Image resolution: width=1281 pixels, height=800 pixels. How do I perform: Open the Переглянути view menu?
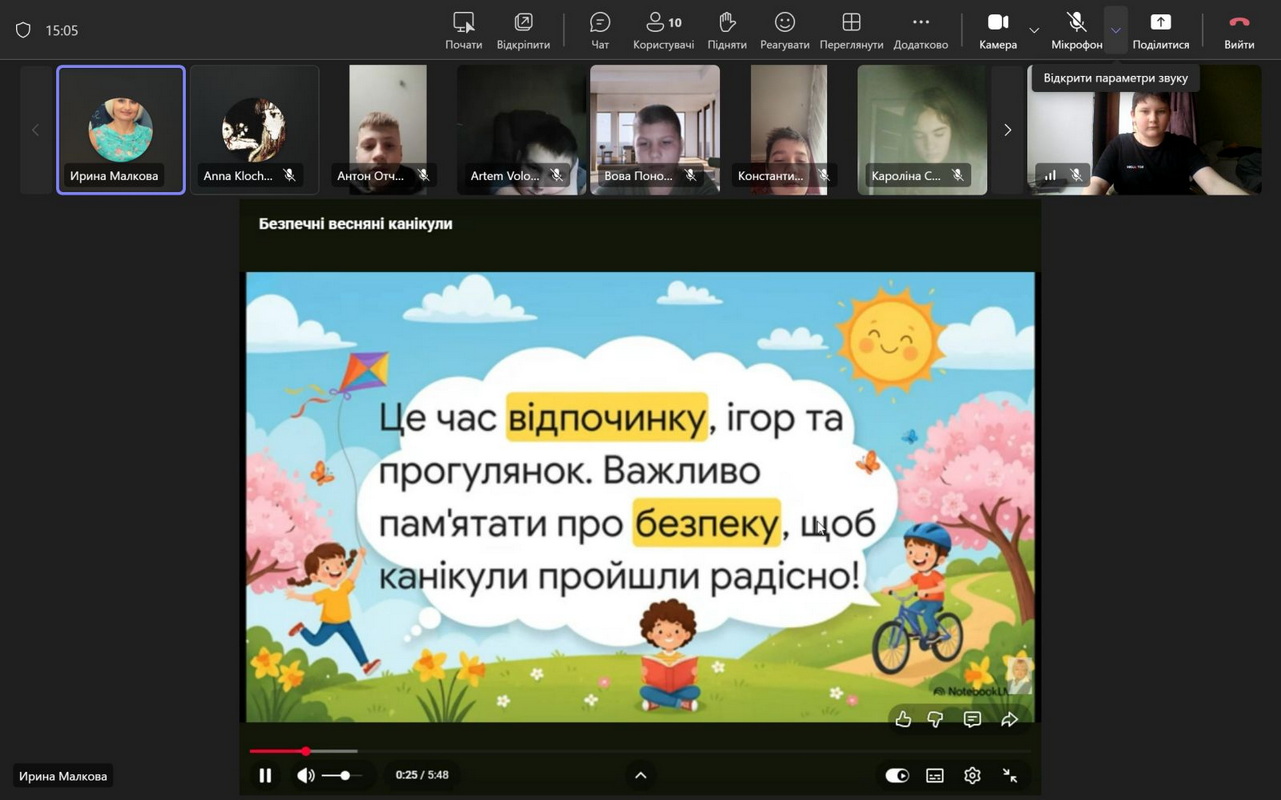851,30
